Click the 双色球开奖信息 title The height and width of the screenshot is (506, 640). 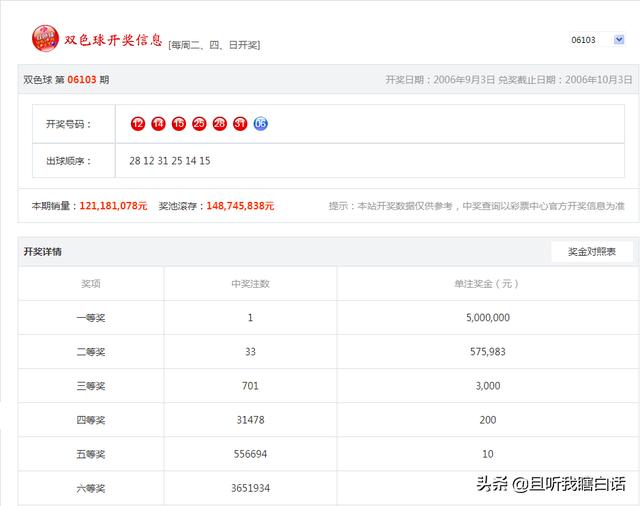pyautogui.click(x=113, y=40)
